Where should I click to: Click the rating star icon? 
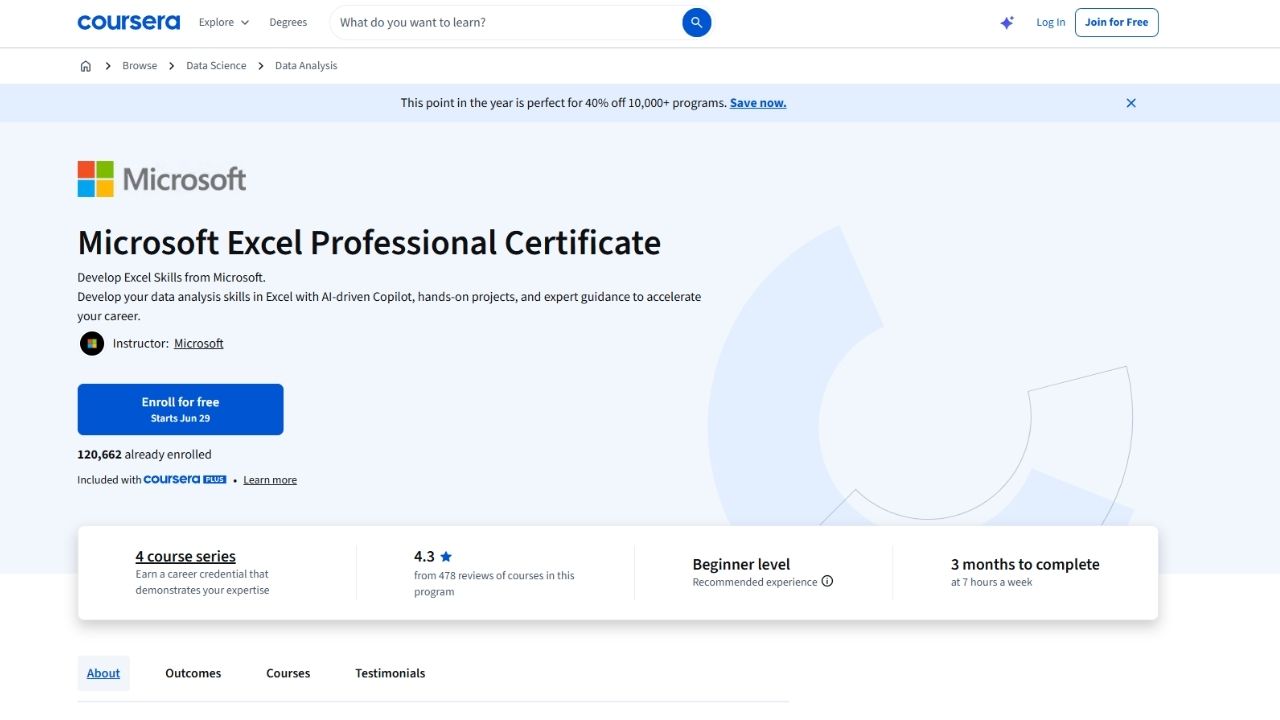click(x=446, y=556)
